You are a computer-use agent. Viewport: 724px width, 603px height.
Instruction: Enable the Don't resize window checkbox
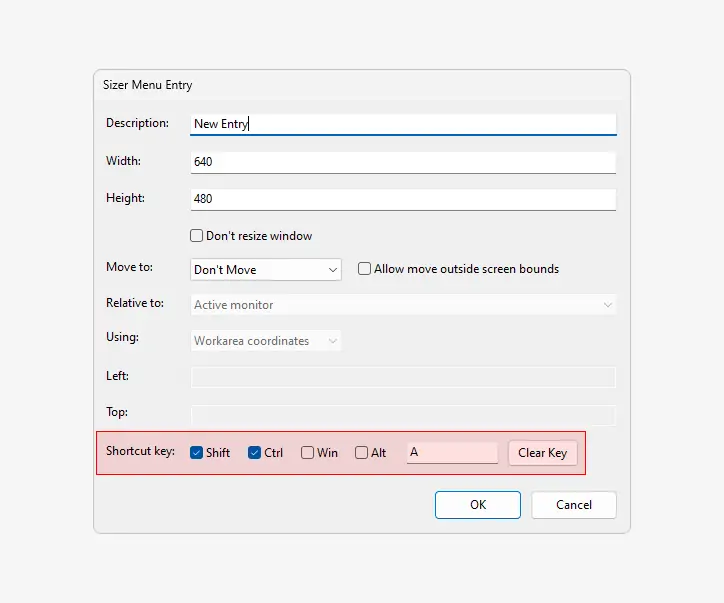(197, 236)
